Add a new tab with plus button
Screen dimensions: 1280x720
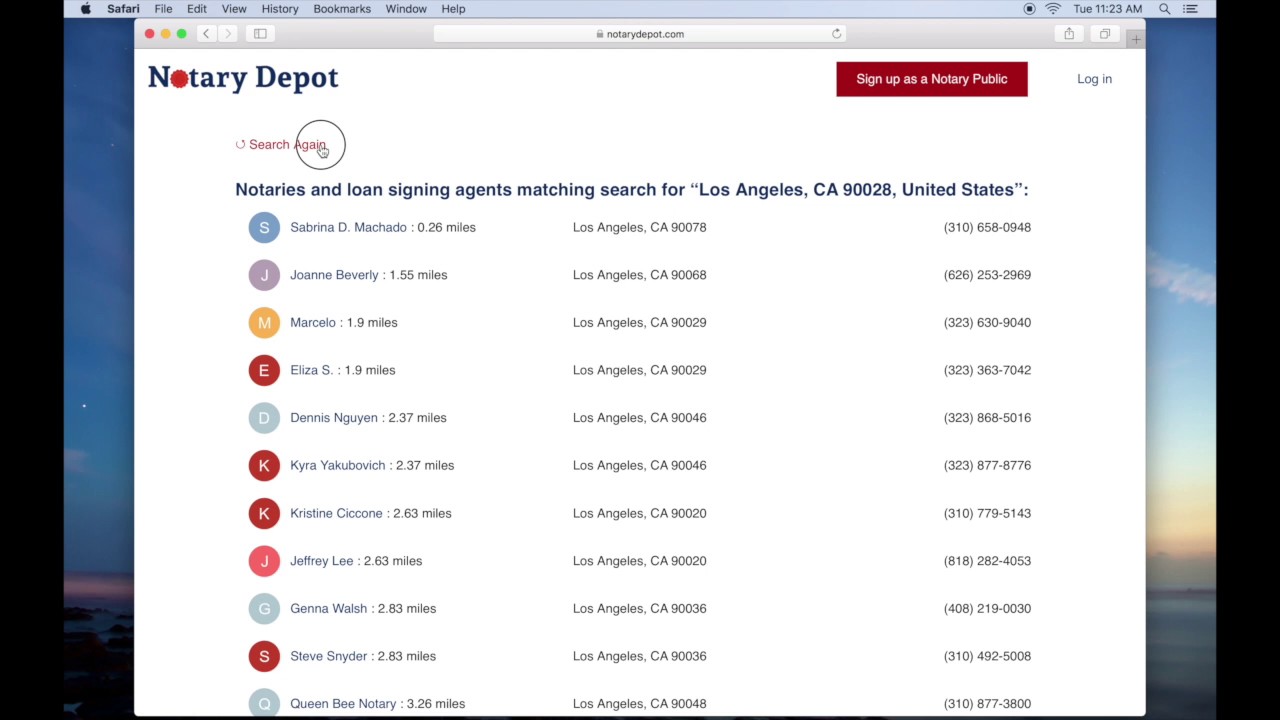click(x=1136, y=39)
